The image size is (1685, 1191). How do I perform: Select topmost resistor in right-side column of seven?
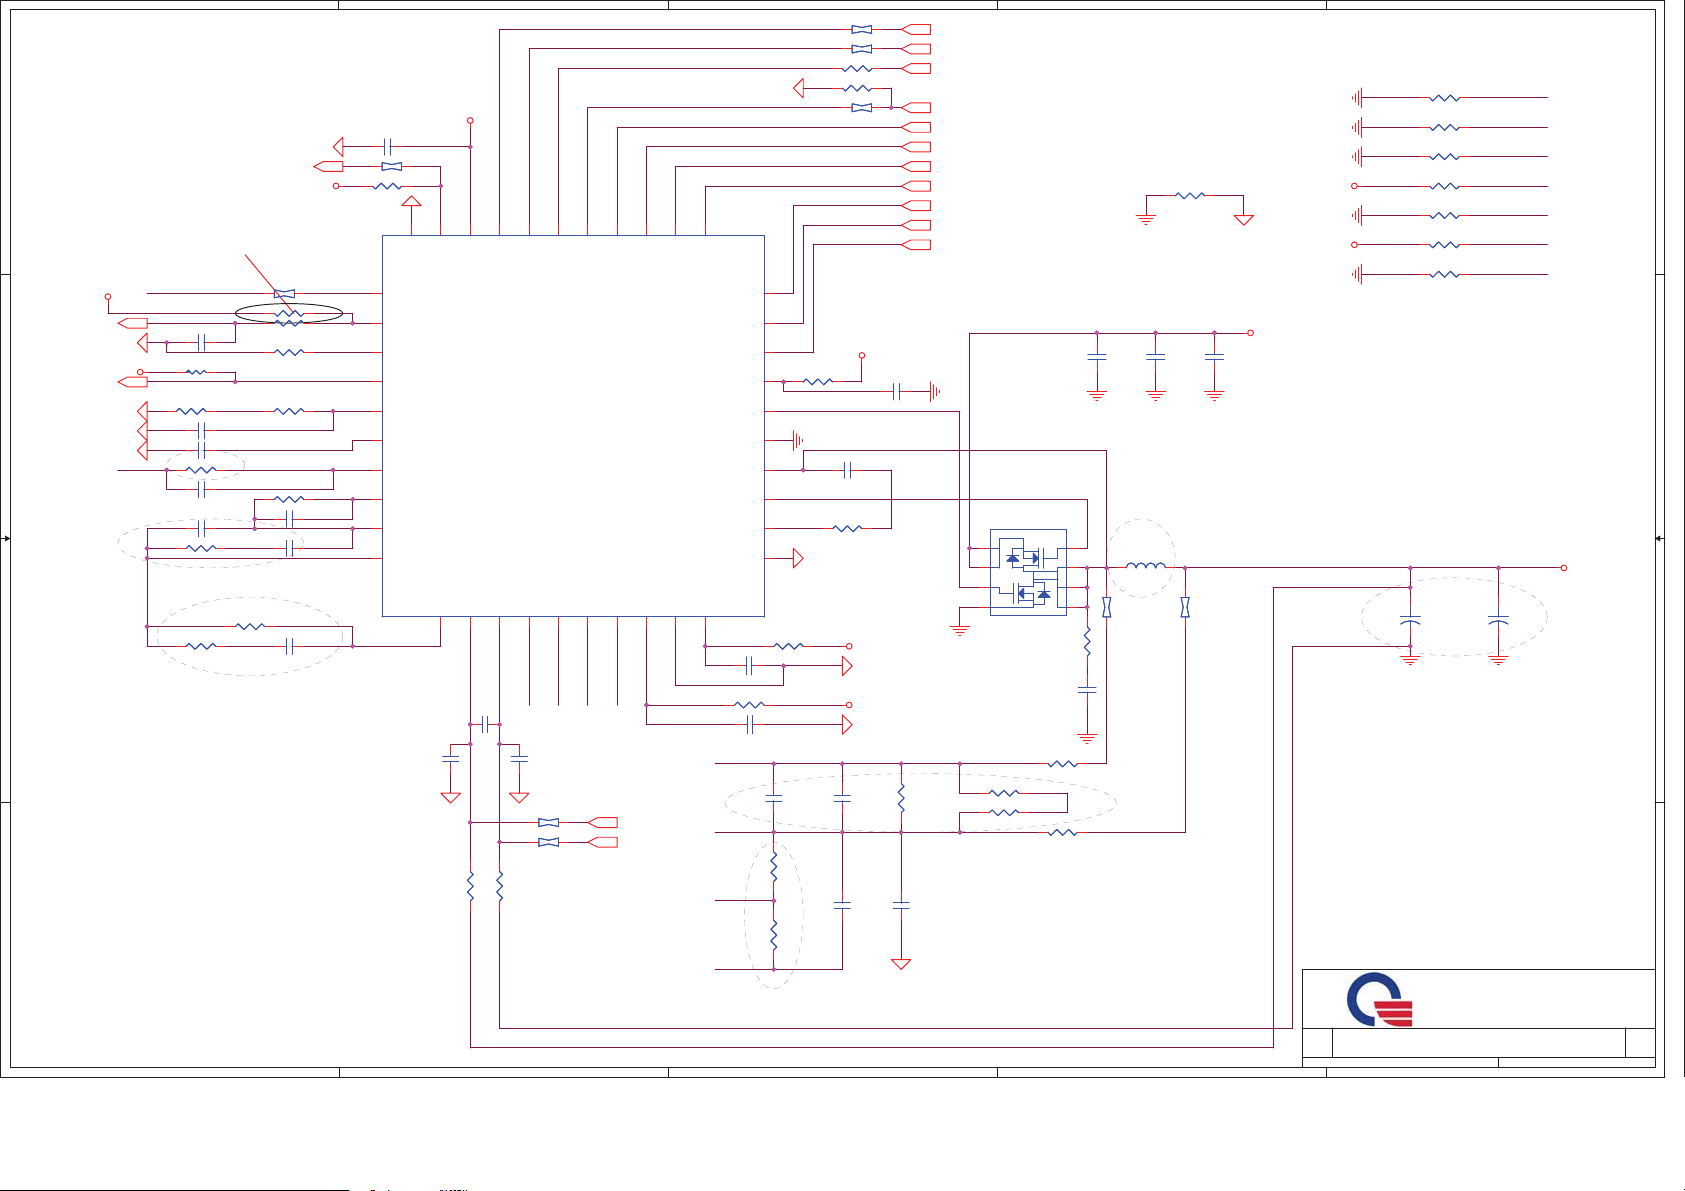1444,98
